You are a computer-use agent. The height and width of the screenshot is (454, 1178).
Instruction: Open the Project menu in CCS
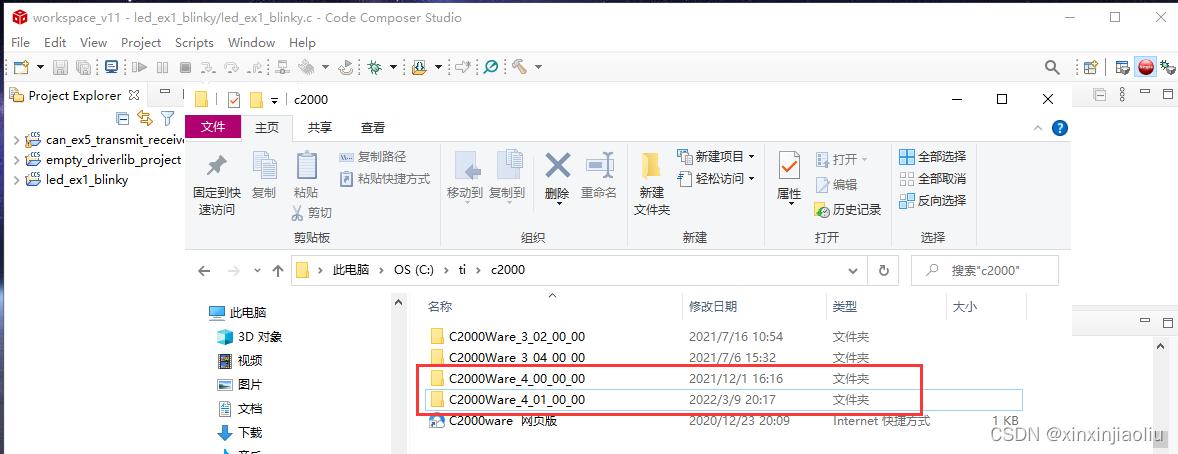[141, 43]
